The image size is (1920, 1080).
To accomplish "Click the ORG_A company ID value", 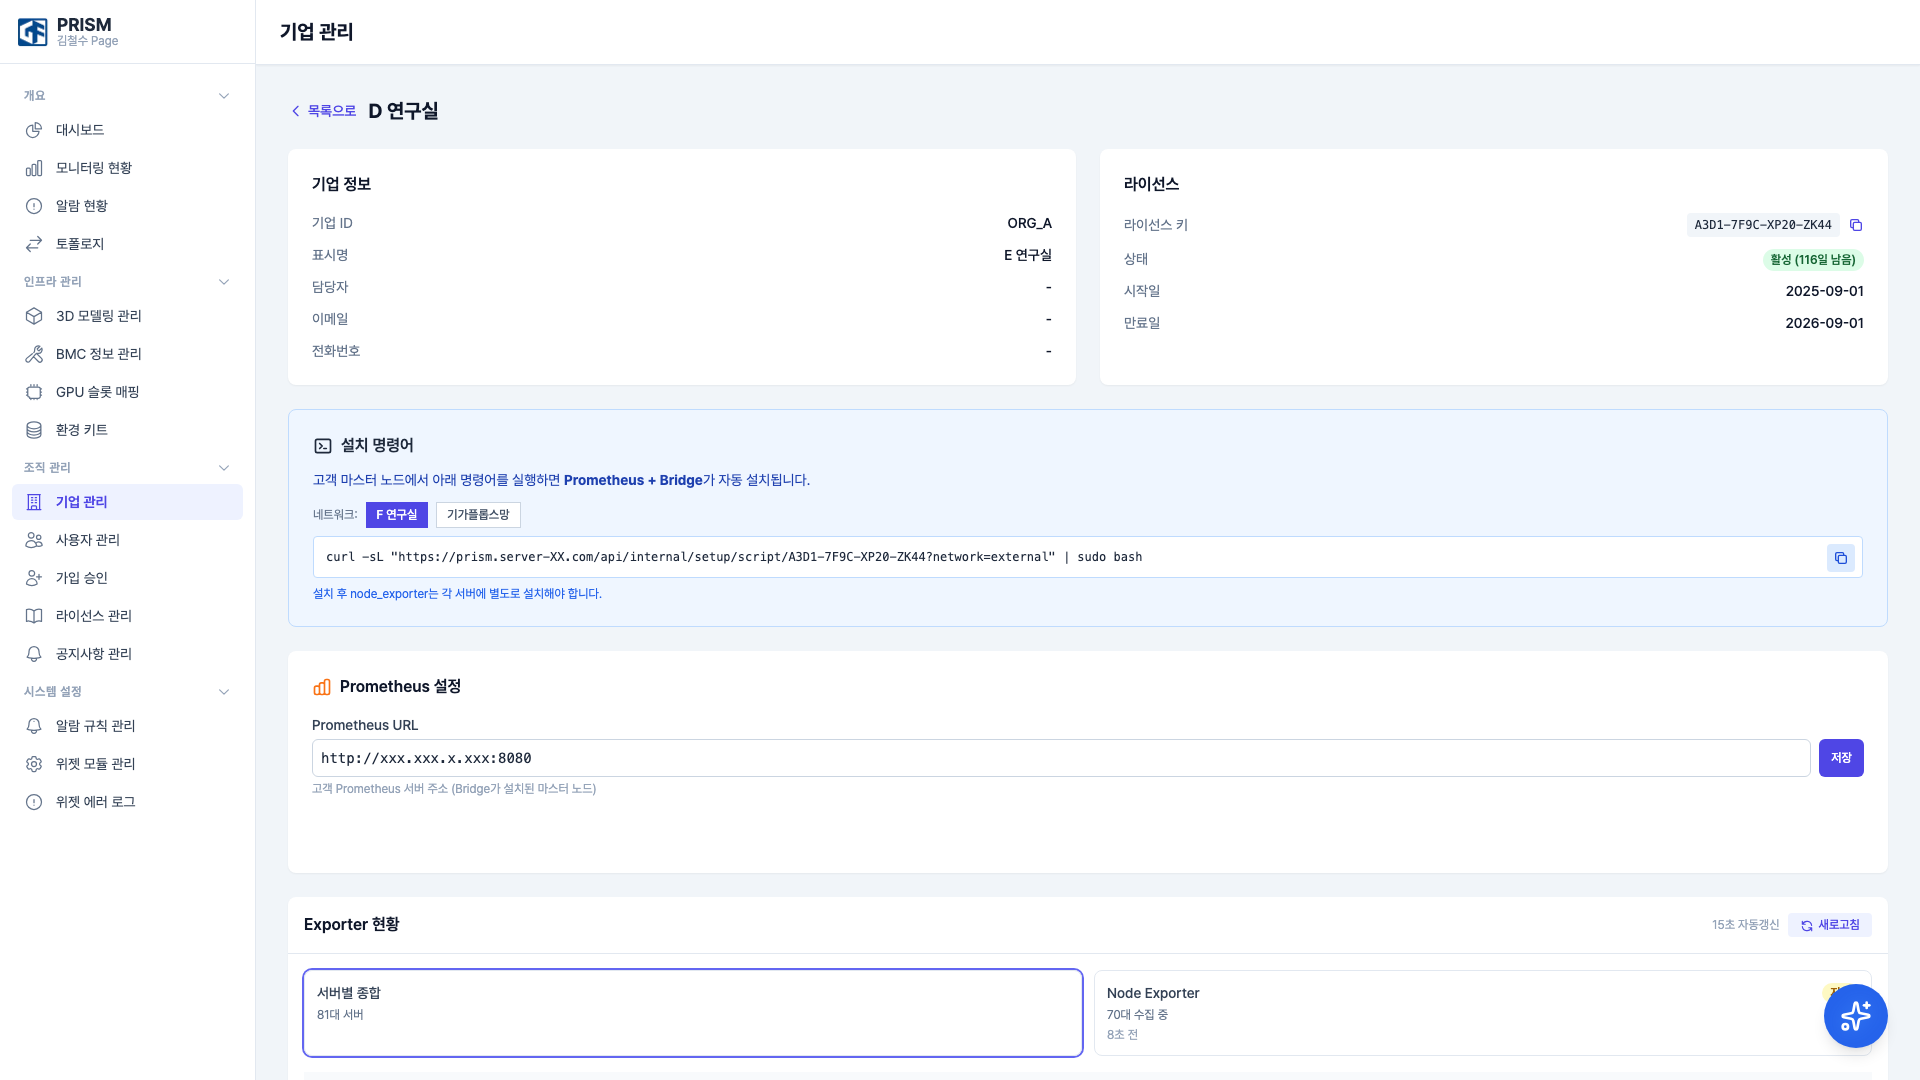I will point(1029,223).
